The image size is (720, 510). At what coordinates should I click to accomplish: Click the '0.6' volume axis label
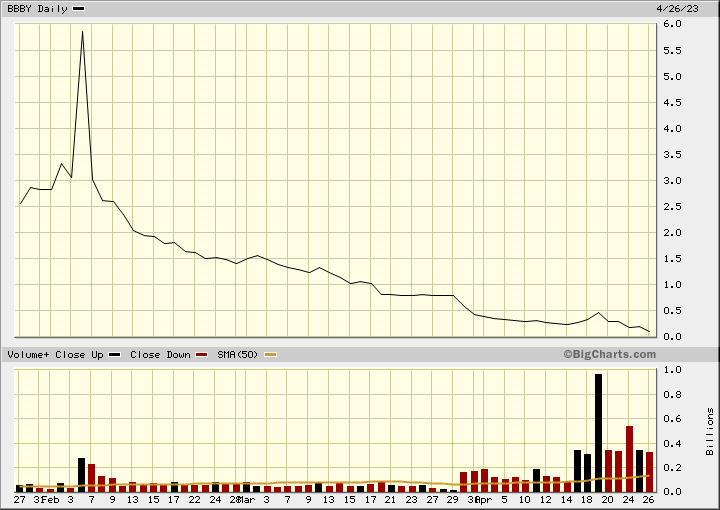pos(672,419)
